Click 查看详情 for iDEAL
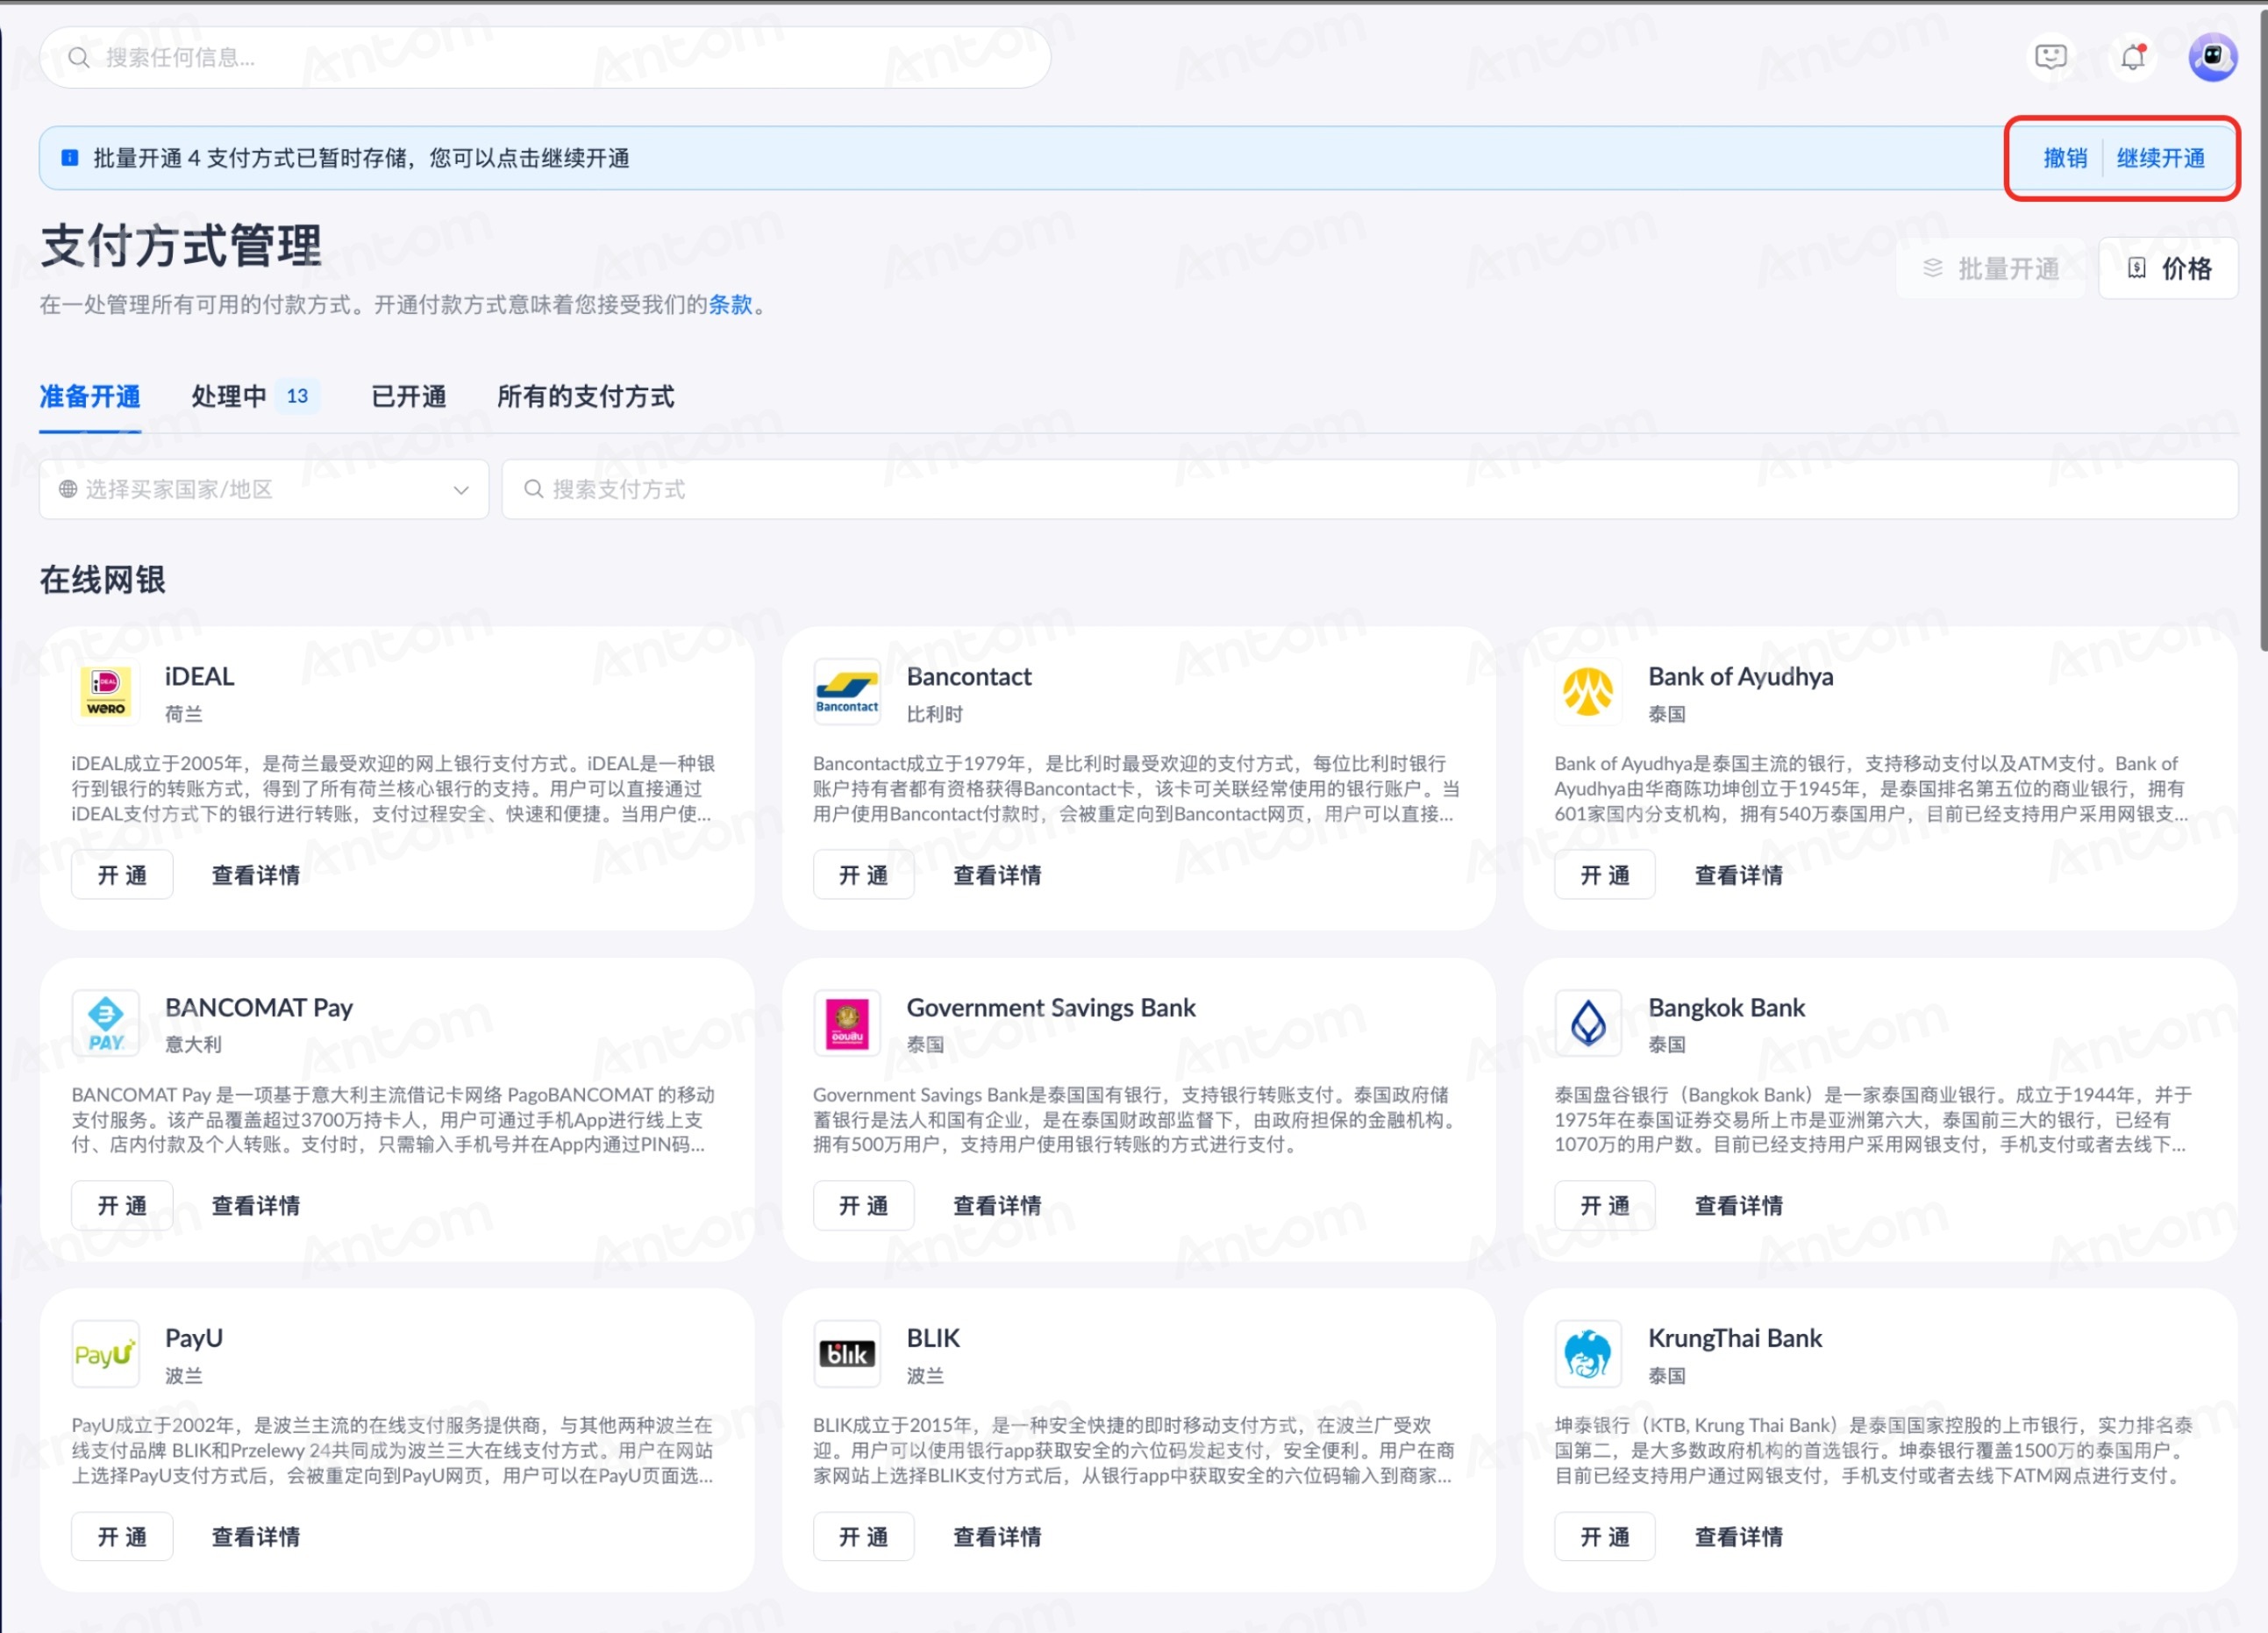The height and width of the screenshot is (1633, 2268). [256, 875]
